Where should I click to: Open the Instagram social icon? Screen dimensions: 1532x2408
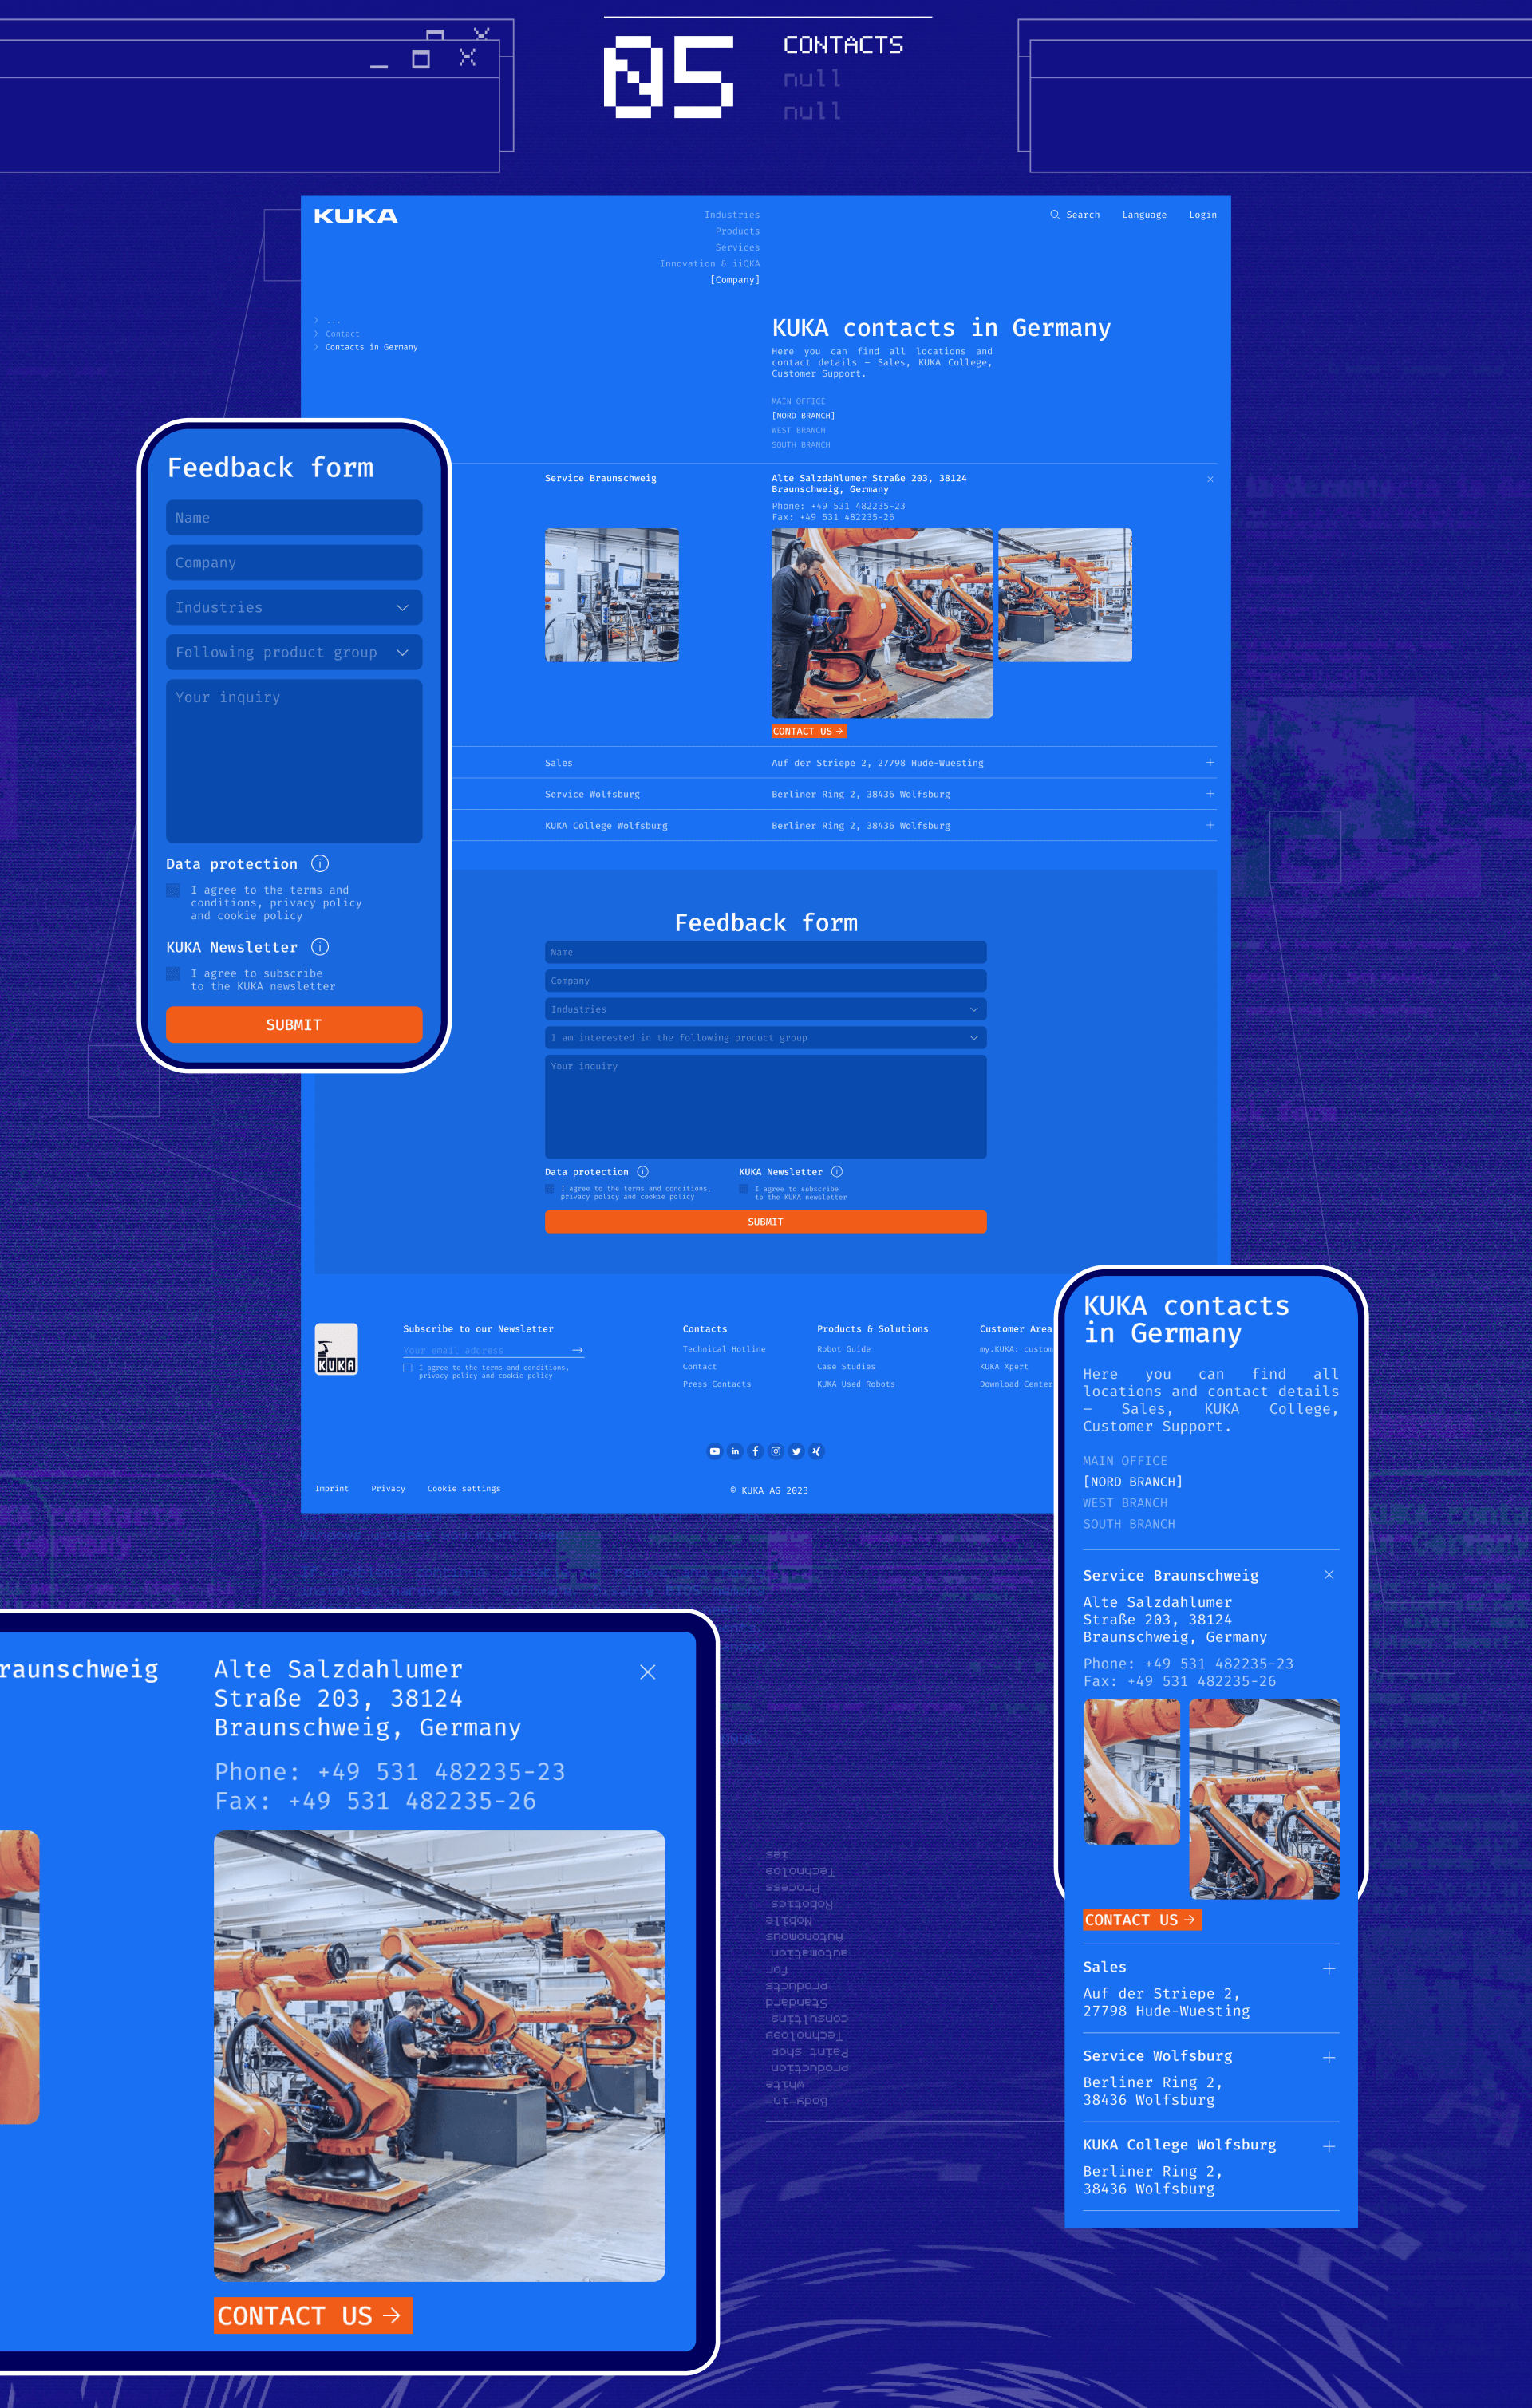click(x=776, y=1451)
